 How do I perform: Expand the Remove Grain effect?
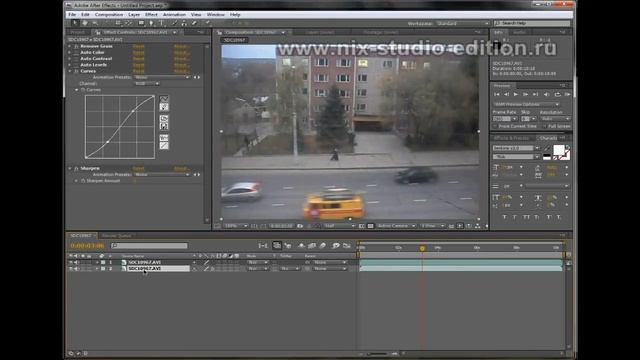[70, 47]
